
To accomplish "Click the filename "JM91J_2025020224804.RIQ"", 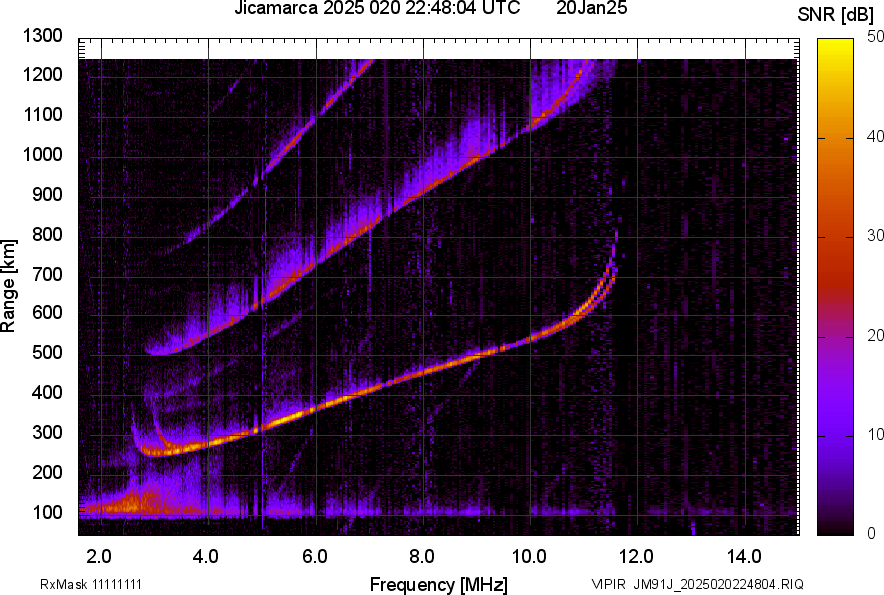I will [x=718, y=584].
